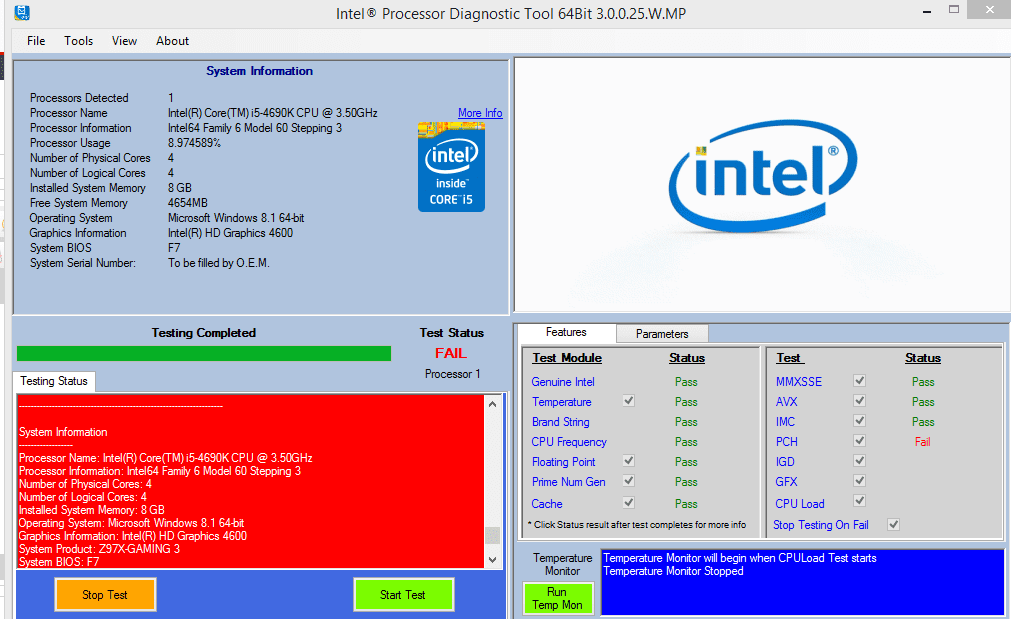The width and height of the screenshot is (1011, 619).
Task: Click the Processor 1 label
Action: click(452, 373)
